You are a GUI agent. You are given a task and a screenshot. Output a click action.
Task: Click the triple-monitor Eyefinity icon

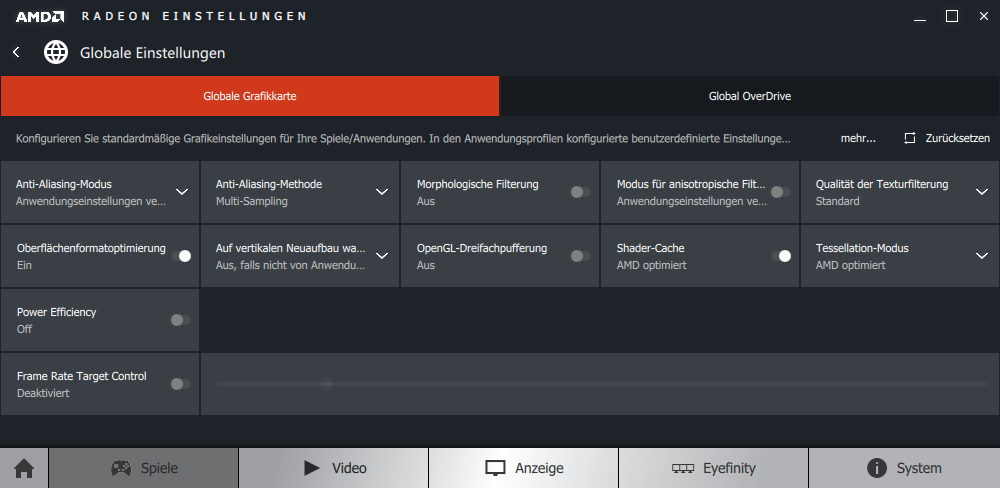[683, 468]
